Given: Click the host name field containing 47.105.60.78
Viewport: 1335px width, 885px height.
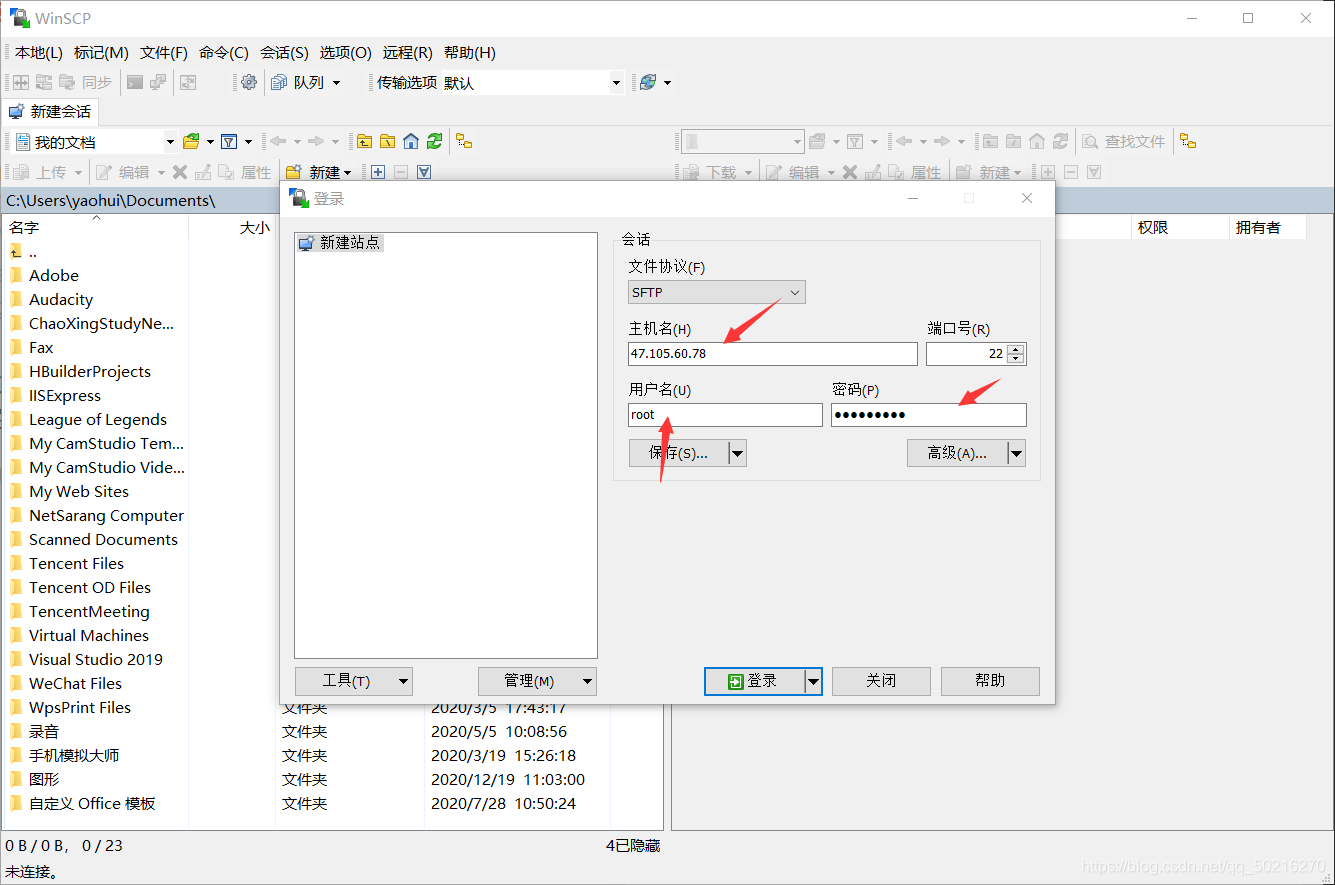Looking at the screenshot, I should click(772, 354).
